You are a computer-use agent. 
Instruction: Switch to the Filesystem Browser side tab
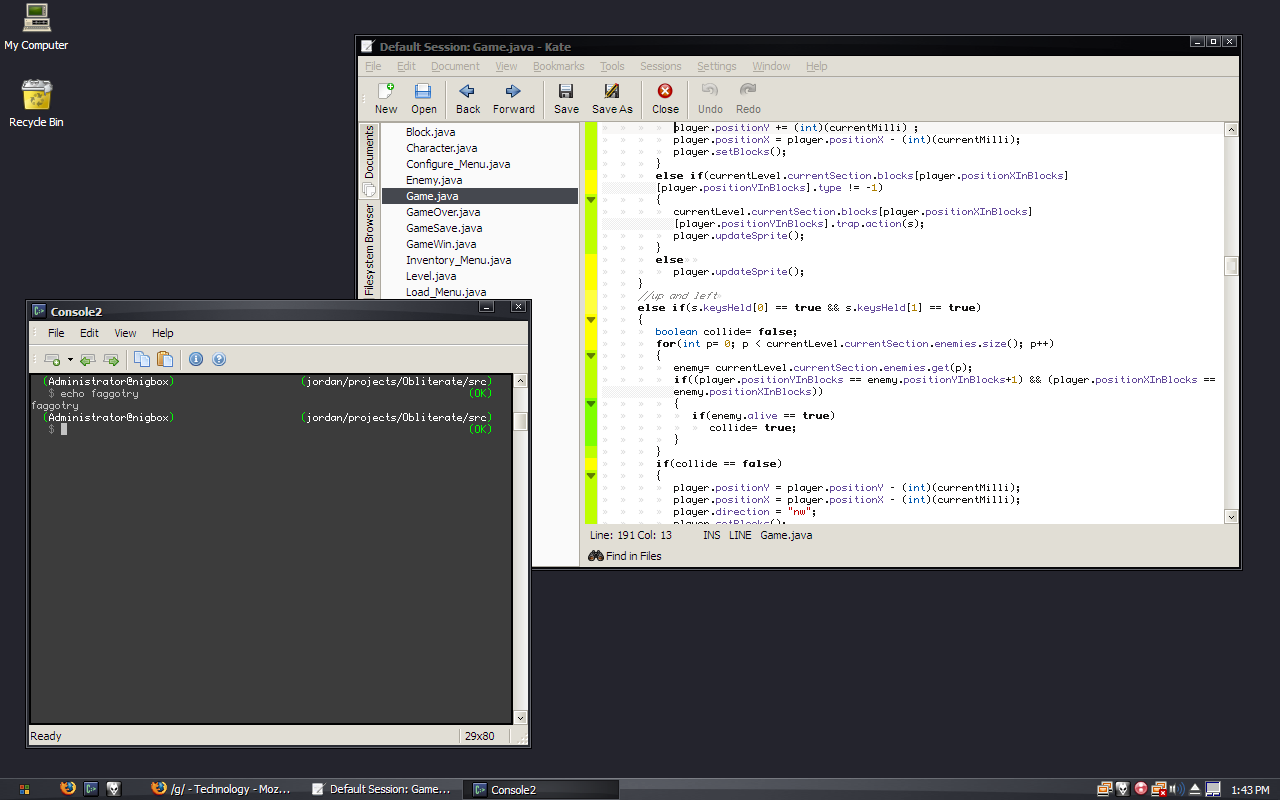pyautogui.click(x=369, y=250)
